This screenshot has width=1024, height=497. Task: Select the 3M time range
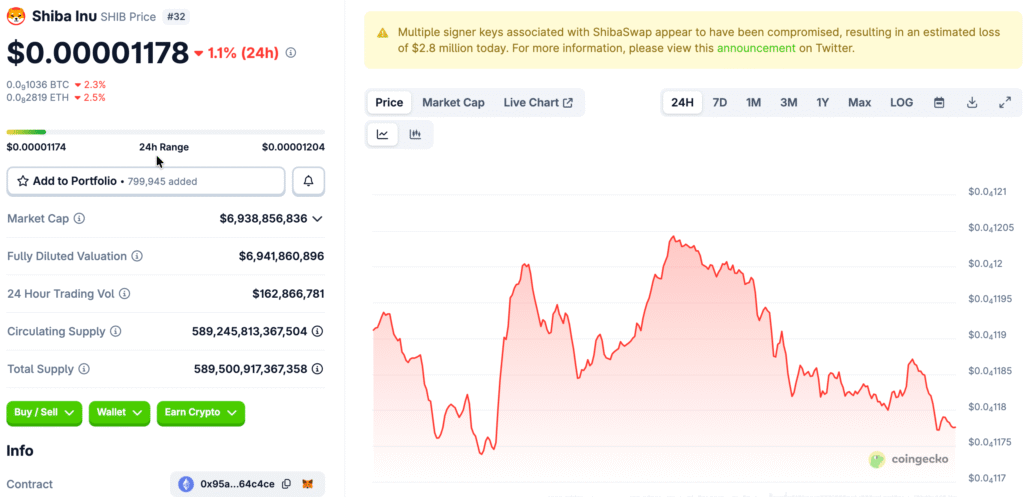point(788,103)
